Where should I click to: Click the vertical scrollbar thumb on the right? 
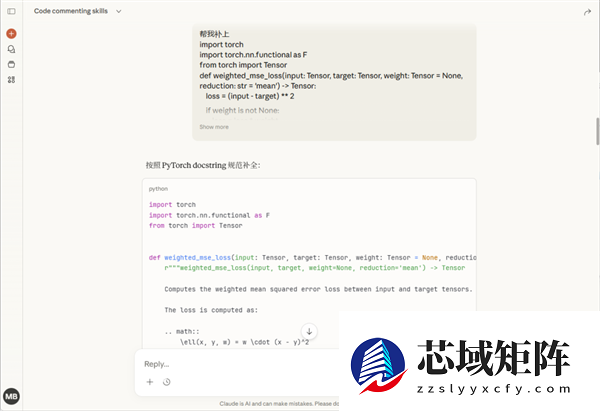click(597, 132)
